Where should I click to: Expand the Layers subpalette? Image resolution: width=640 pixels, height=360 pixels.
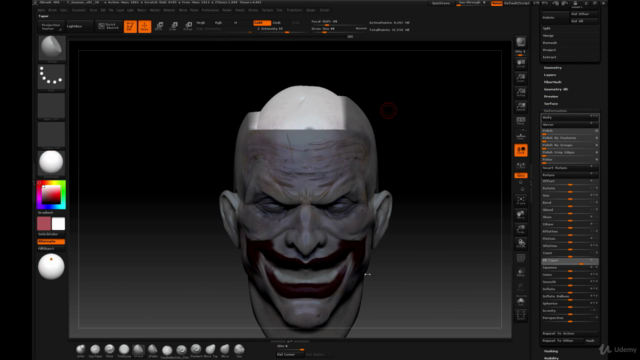click(x=550, y=75)
